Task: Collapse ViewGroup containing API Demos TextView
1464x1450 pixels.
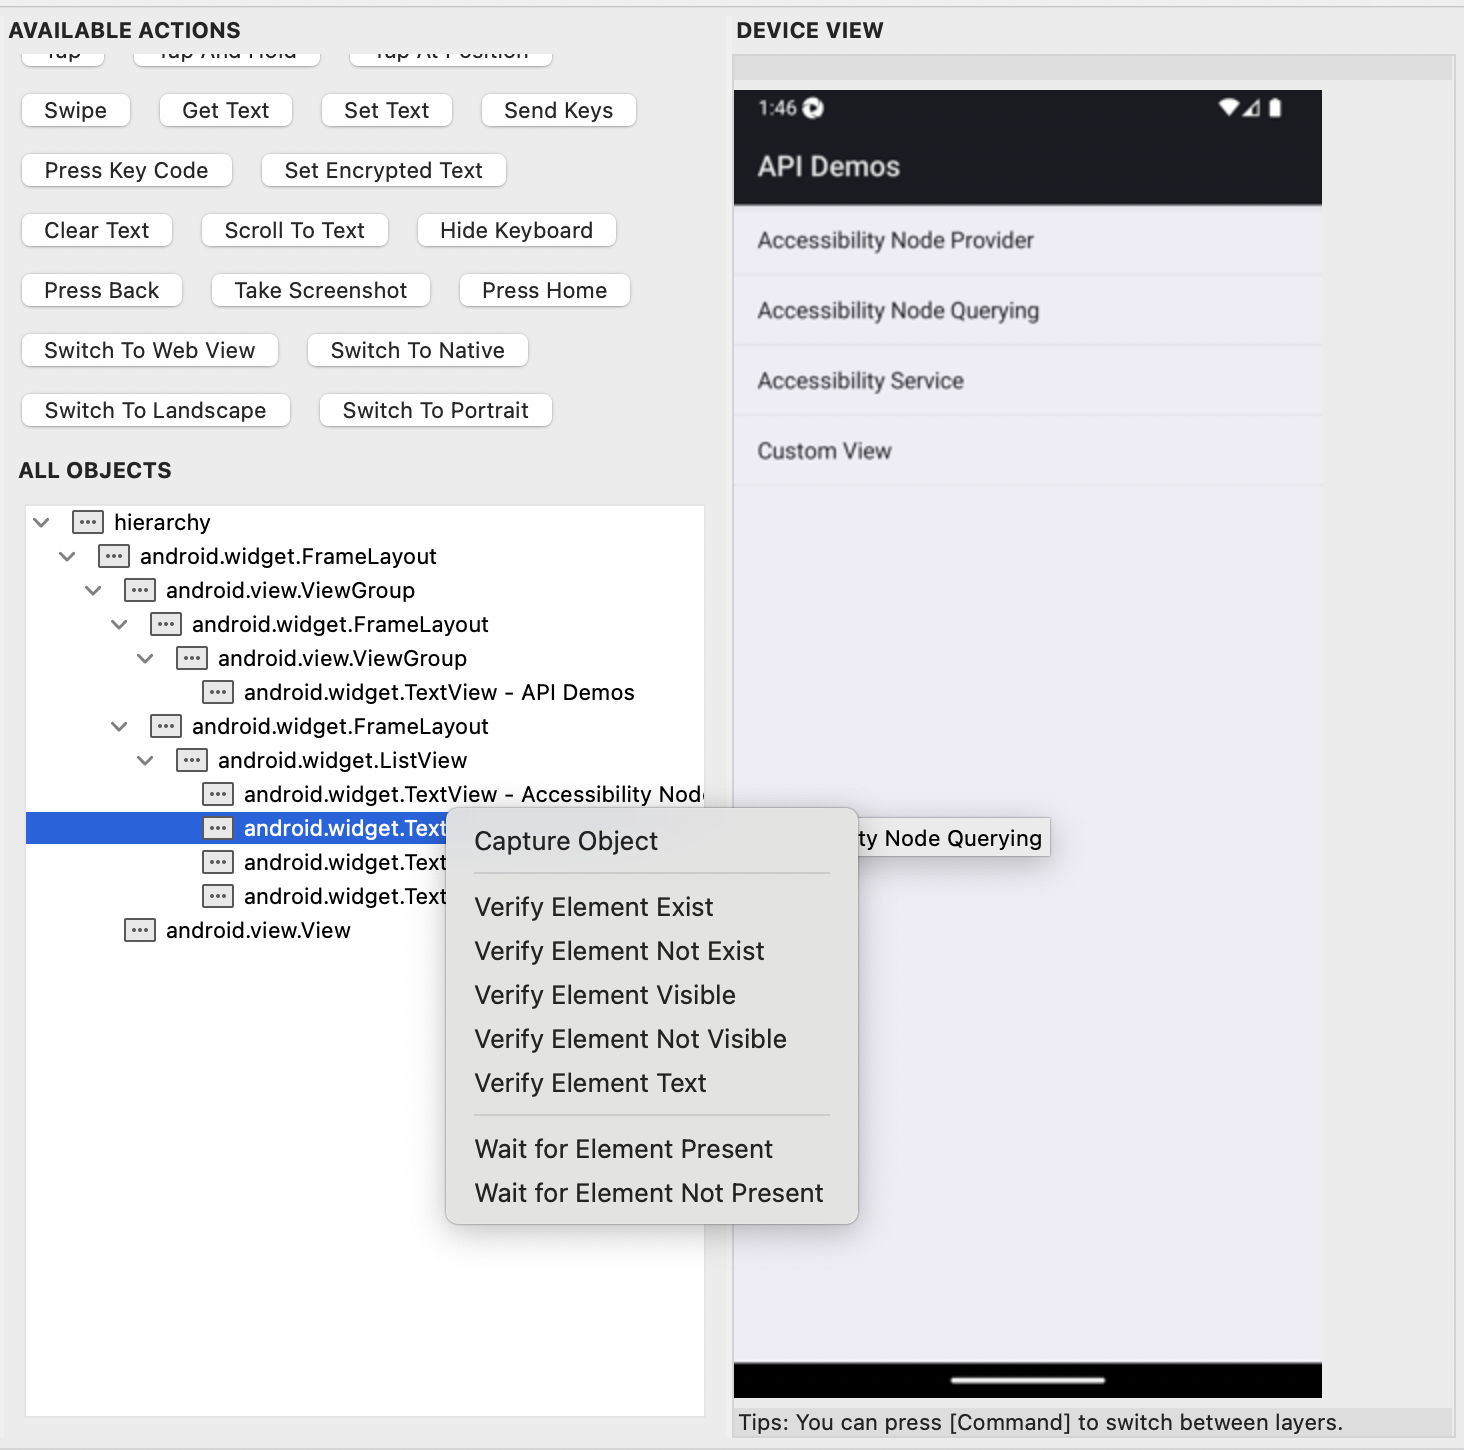Action: point(145,658)
